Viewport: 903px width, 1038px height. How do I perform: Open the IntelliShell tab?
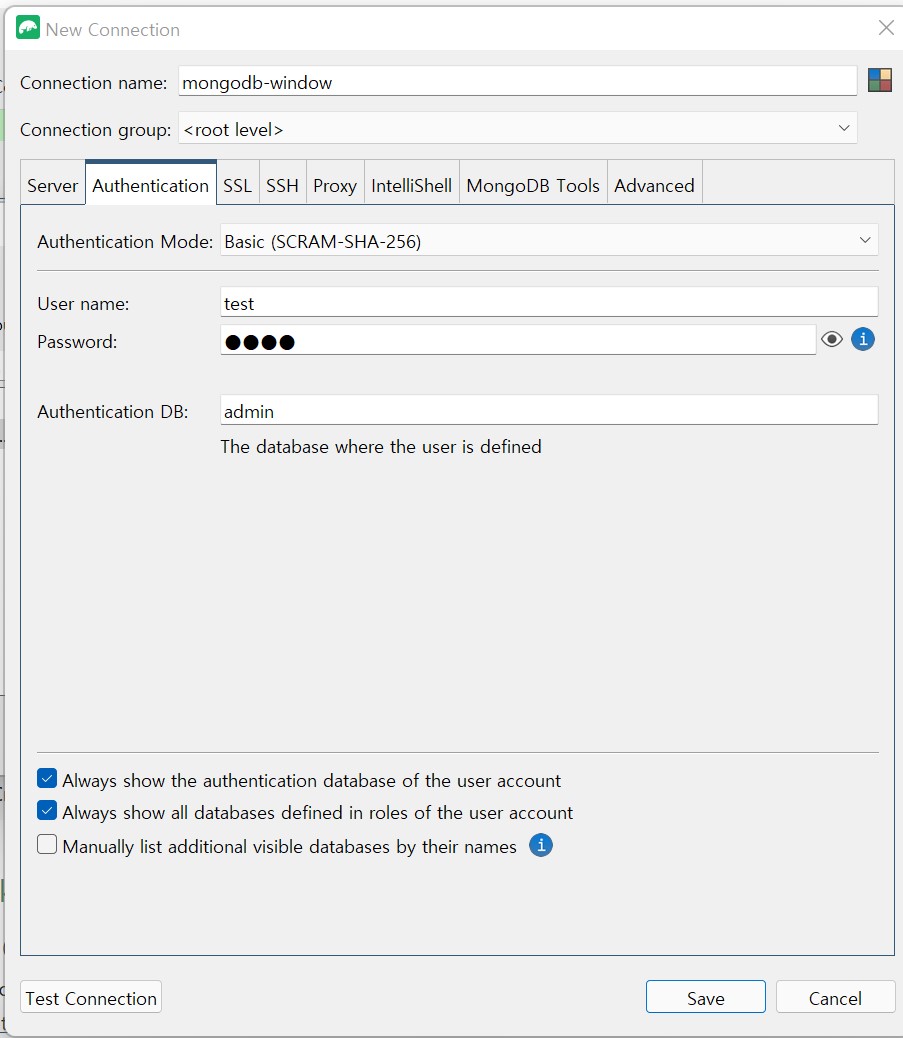pos(411,185)
